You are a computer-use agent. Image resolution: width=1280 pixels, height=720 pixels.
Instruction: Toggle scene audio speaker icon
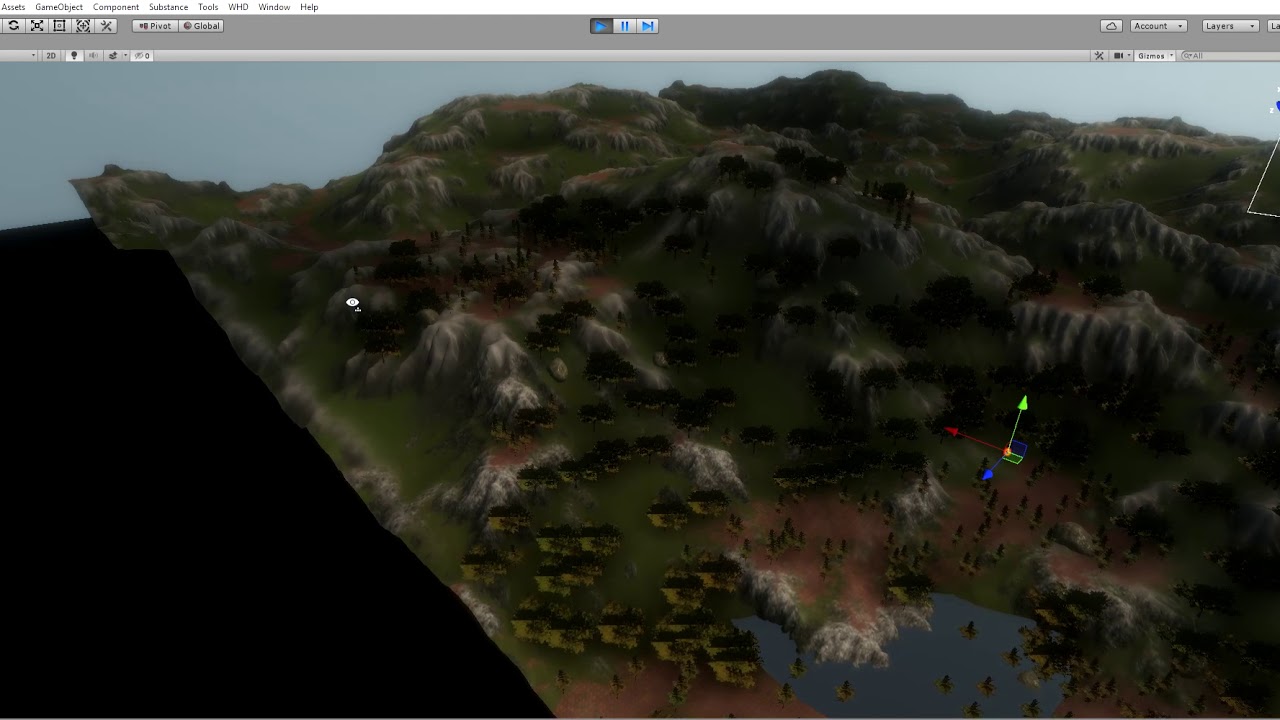click(x=93, y=56)
